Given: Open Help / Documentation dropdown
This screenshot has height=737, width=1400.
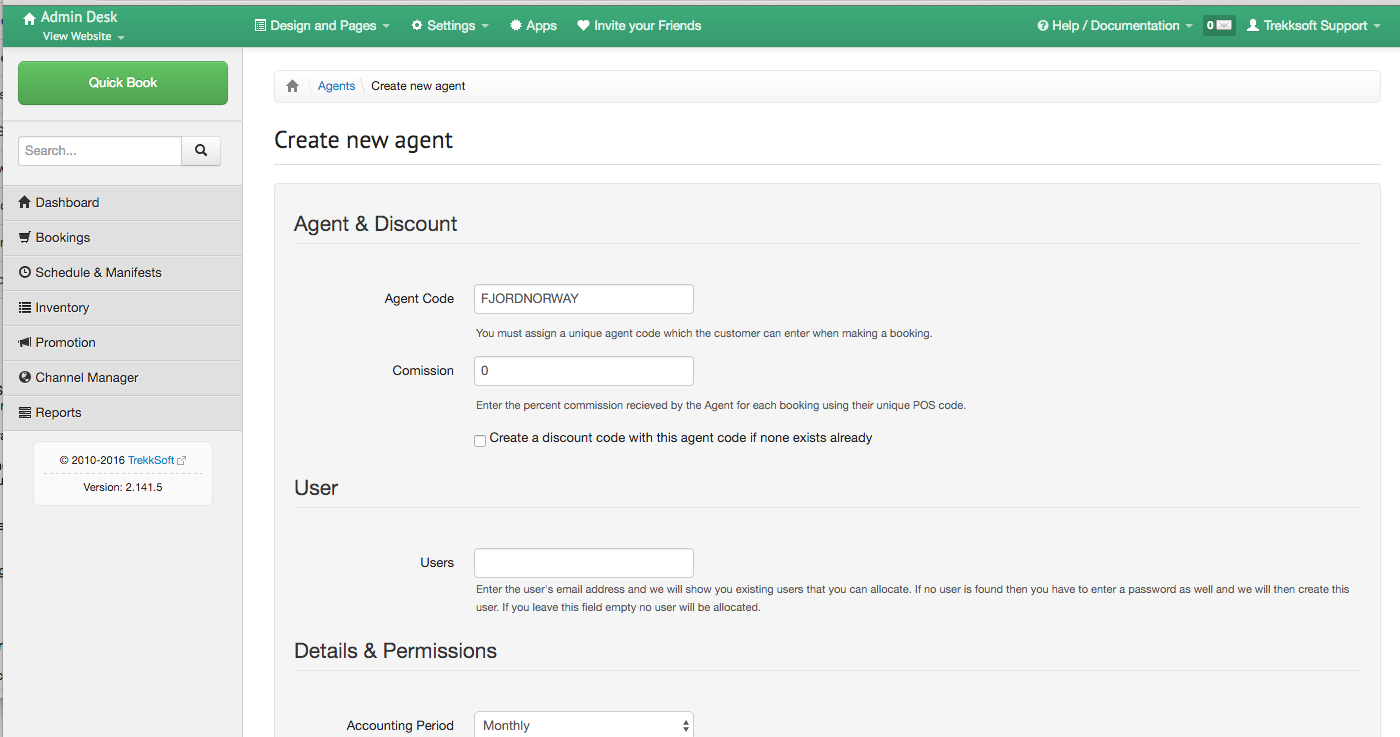Looking at the screenshot, I should (1115, 25).
